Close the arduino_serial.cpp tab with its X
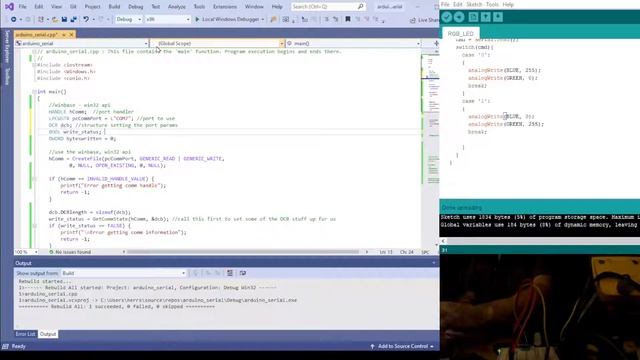640x360 pixels. (x=71, y=35)
